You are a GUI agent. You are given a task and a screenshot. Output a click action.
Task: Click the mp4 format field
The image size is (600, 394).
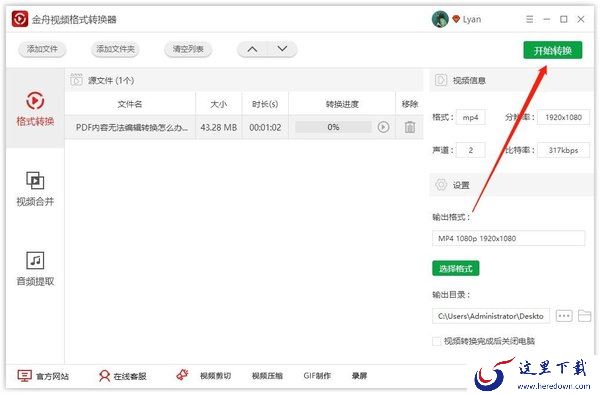coord(471,117)
